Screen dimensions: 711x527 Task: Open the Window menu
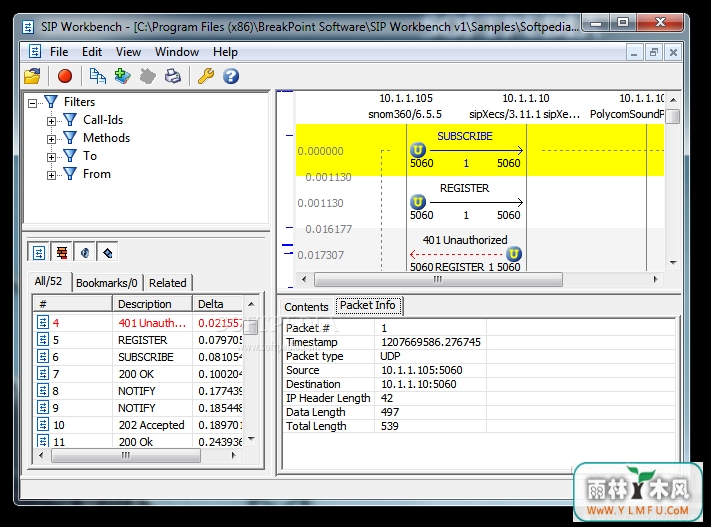[x=177, y=52]
